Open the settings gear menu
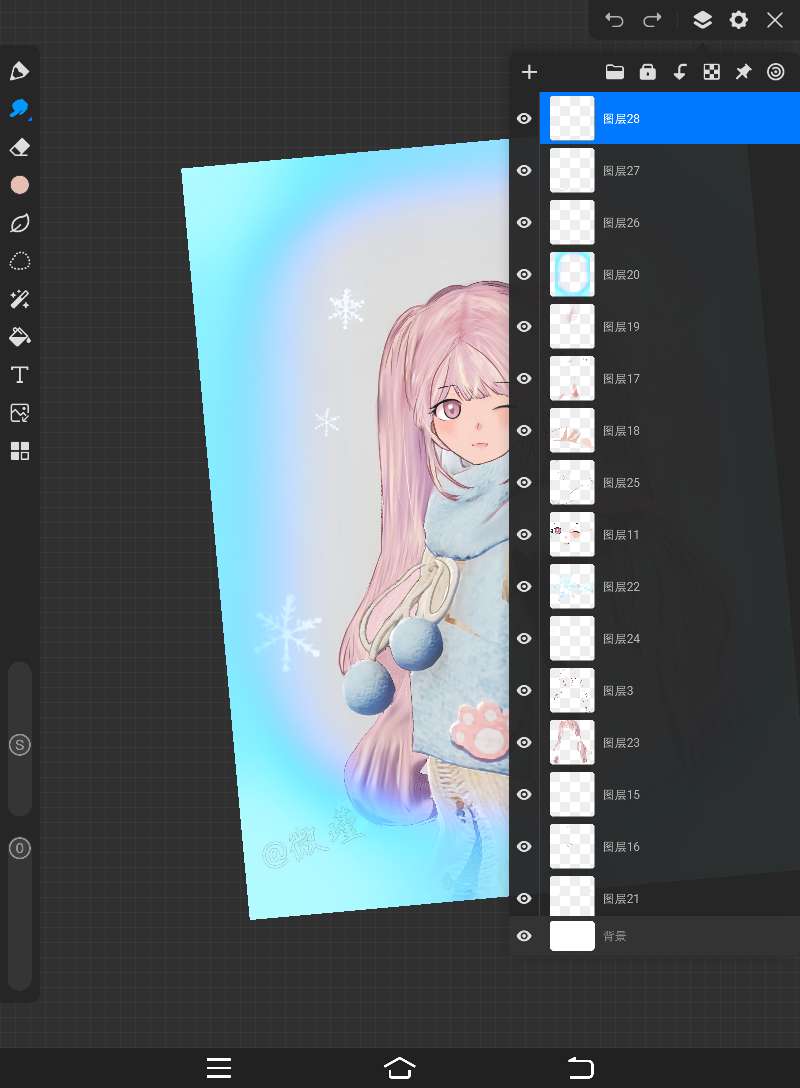The height and width of the screenshot is (1088, 800). click(739, 20)
